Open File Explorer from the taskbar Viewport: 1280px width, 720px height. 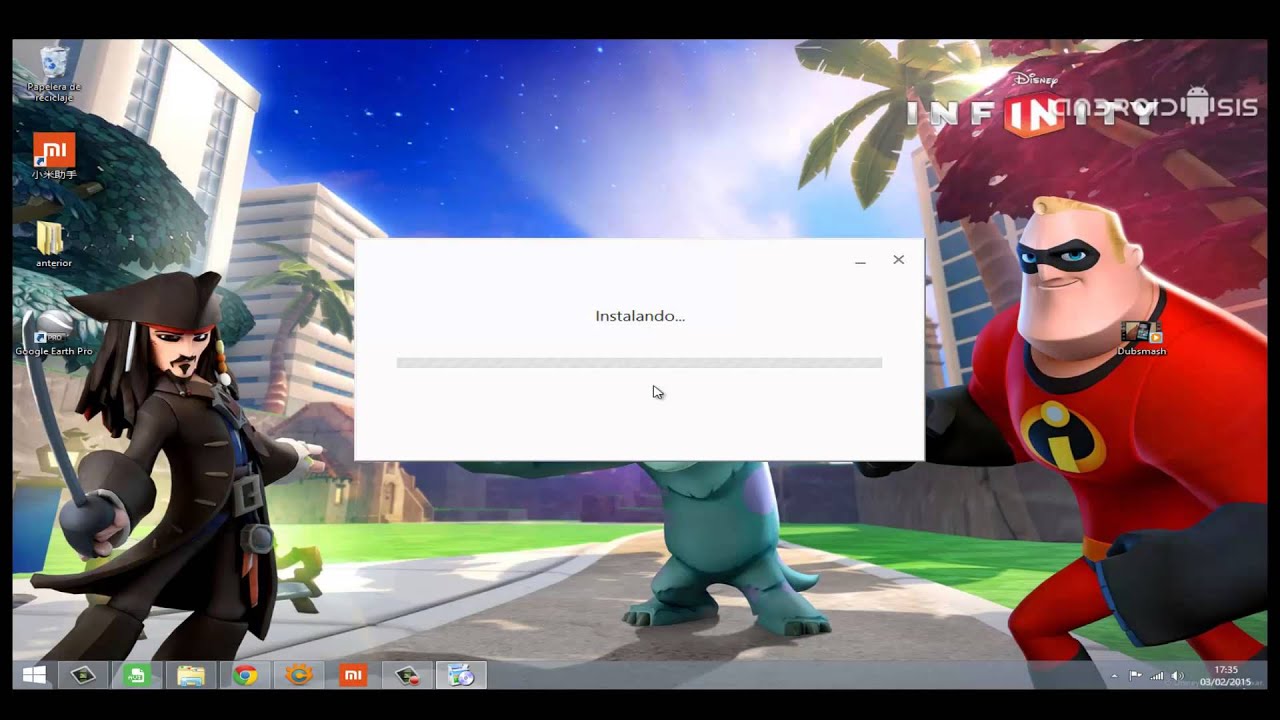191,676
